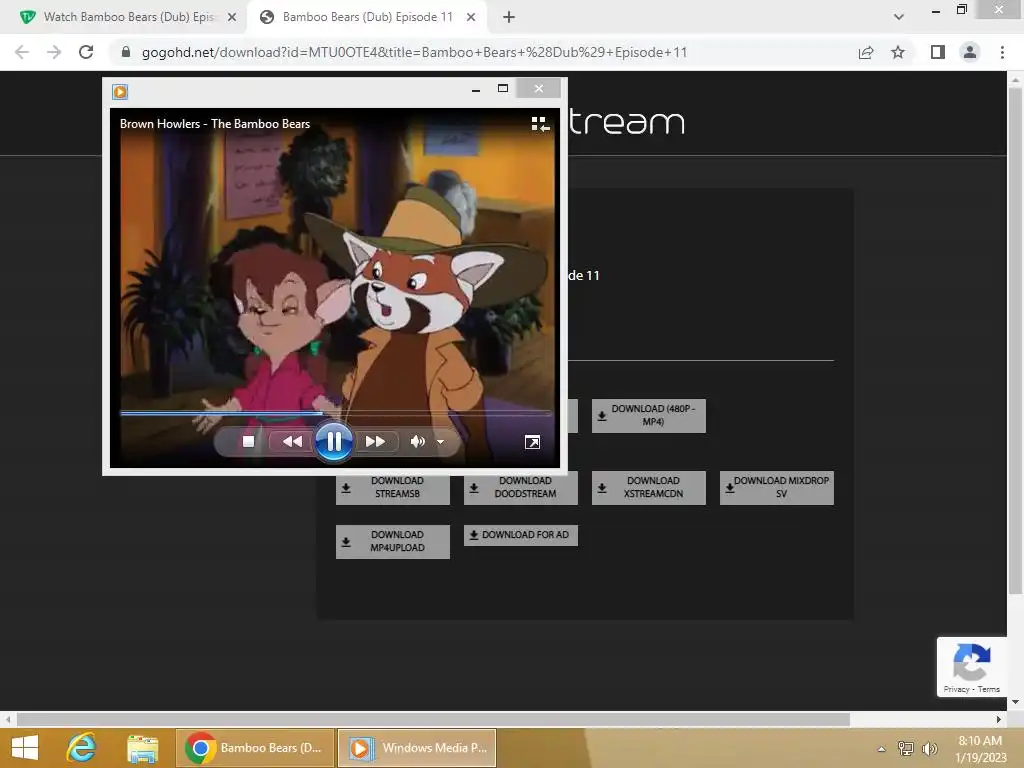The width and height of the screenshot is (1024, 768).
Task: Switch to Chrome Bamboo Bears taskbar item
Action: pyautogui.click(x=255, y=748)
